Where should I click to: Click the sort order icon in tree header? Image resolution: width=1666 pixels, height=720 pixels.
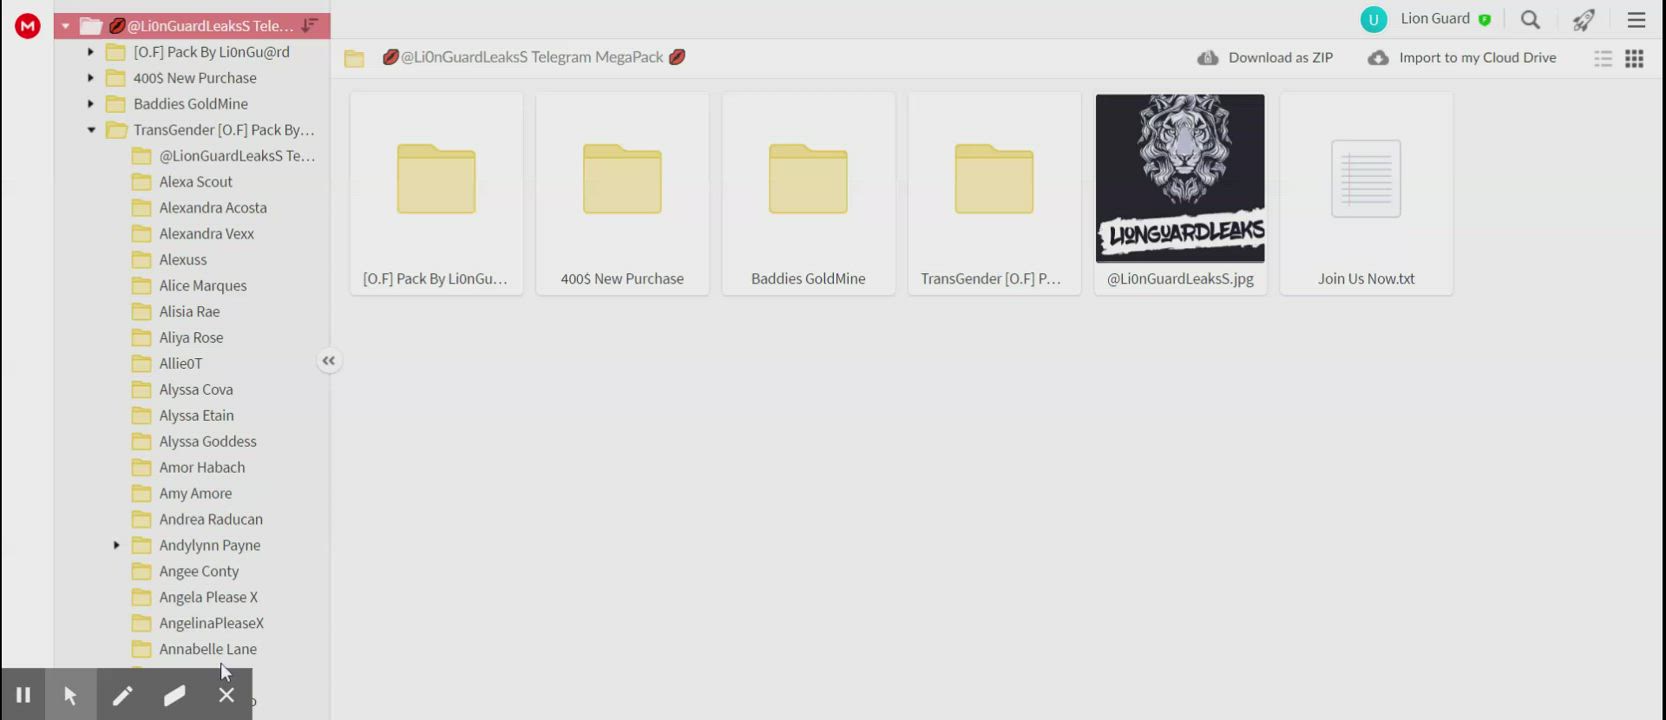click(x=310, y=25)
